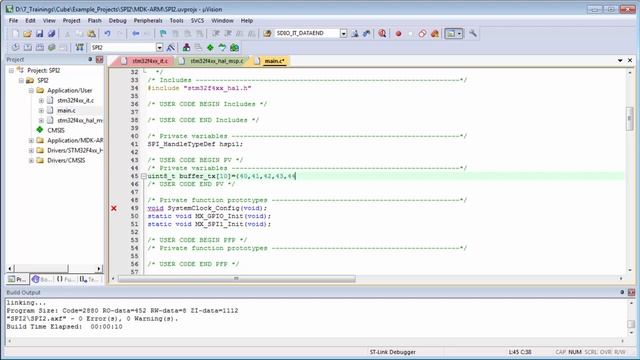Click the ST-Link Debugger status bar text
The width and height of the screenshot is (640, 360).
click(393, 352)
